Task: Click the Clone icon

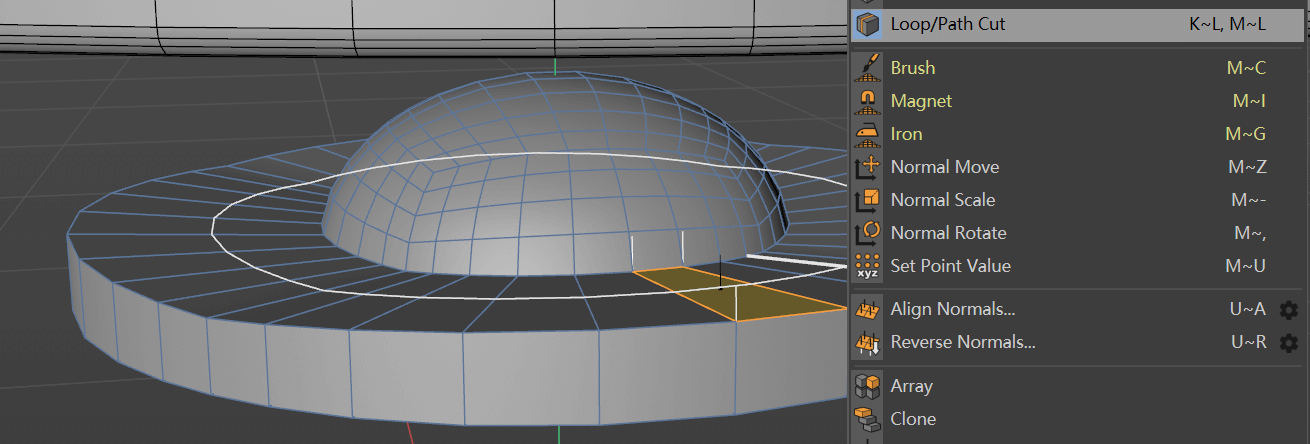Action: tap(867, 419)
